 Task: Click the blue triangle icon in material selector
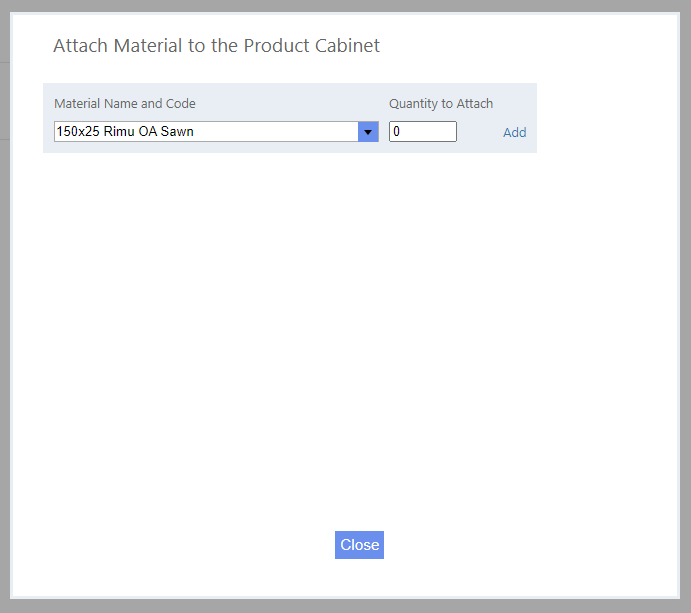click(x=368, y=132)
